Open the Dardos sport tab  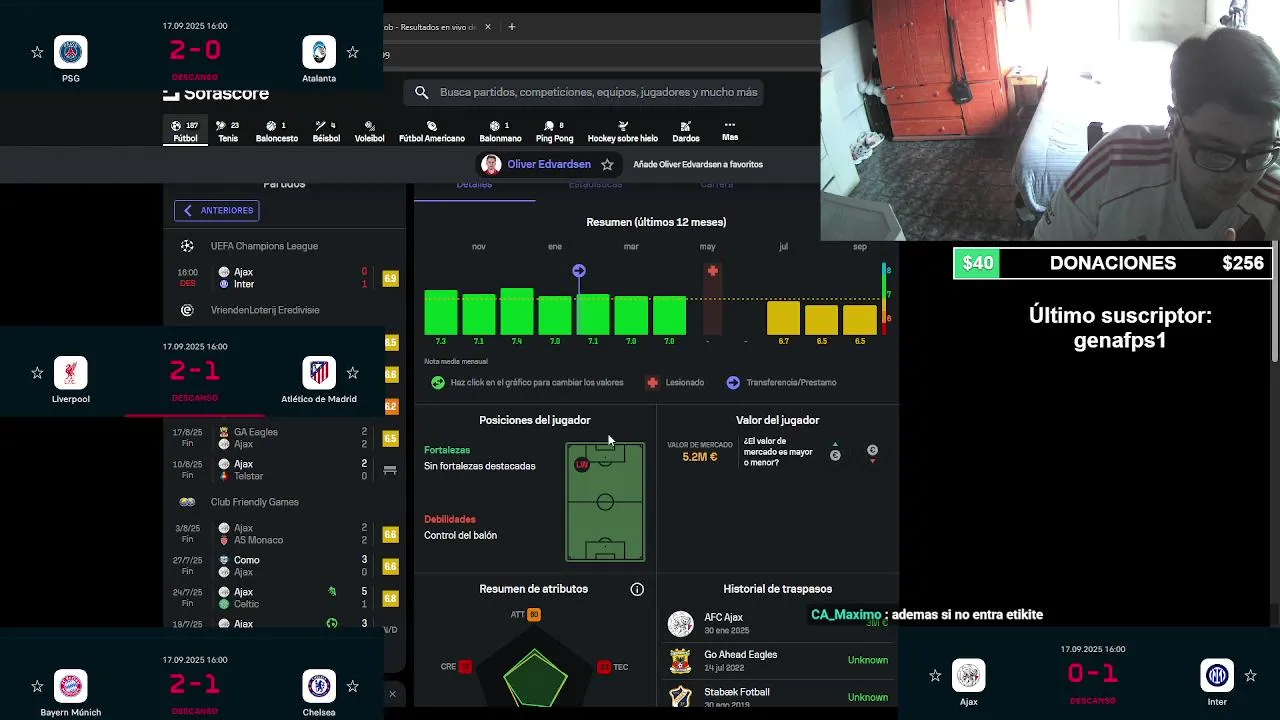click(686, 132)
